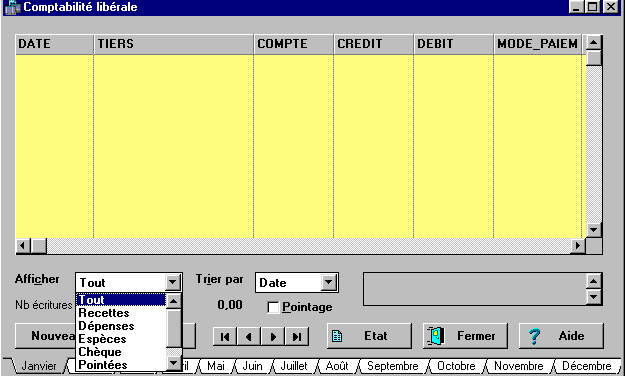This screenshot has width=625, height=376.
Task: Open Aide help button
Action: (x=561, y=336)
